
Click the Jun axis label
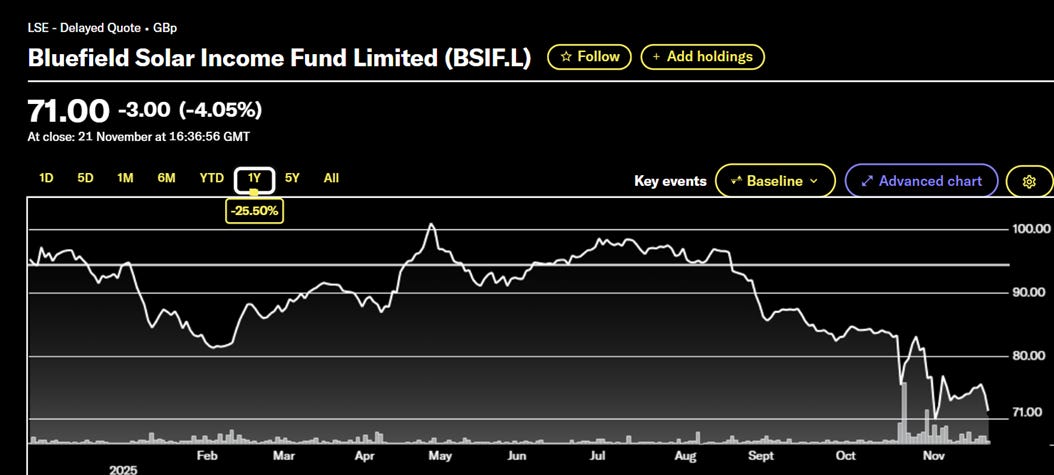(516, 456)
